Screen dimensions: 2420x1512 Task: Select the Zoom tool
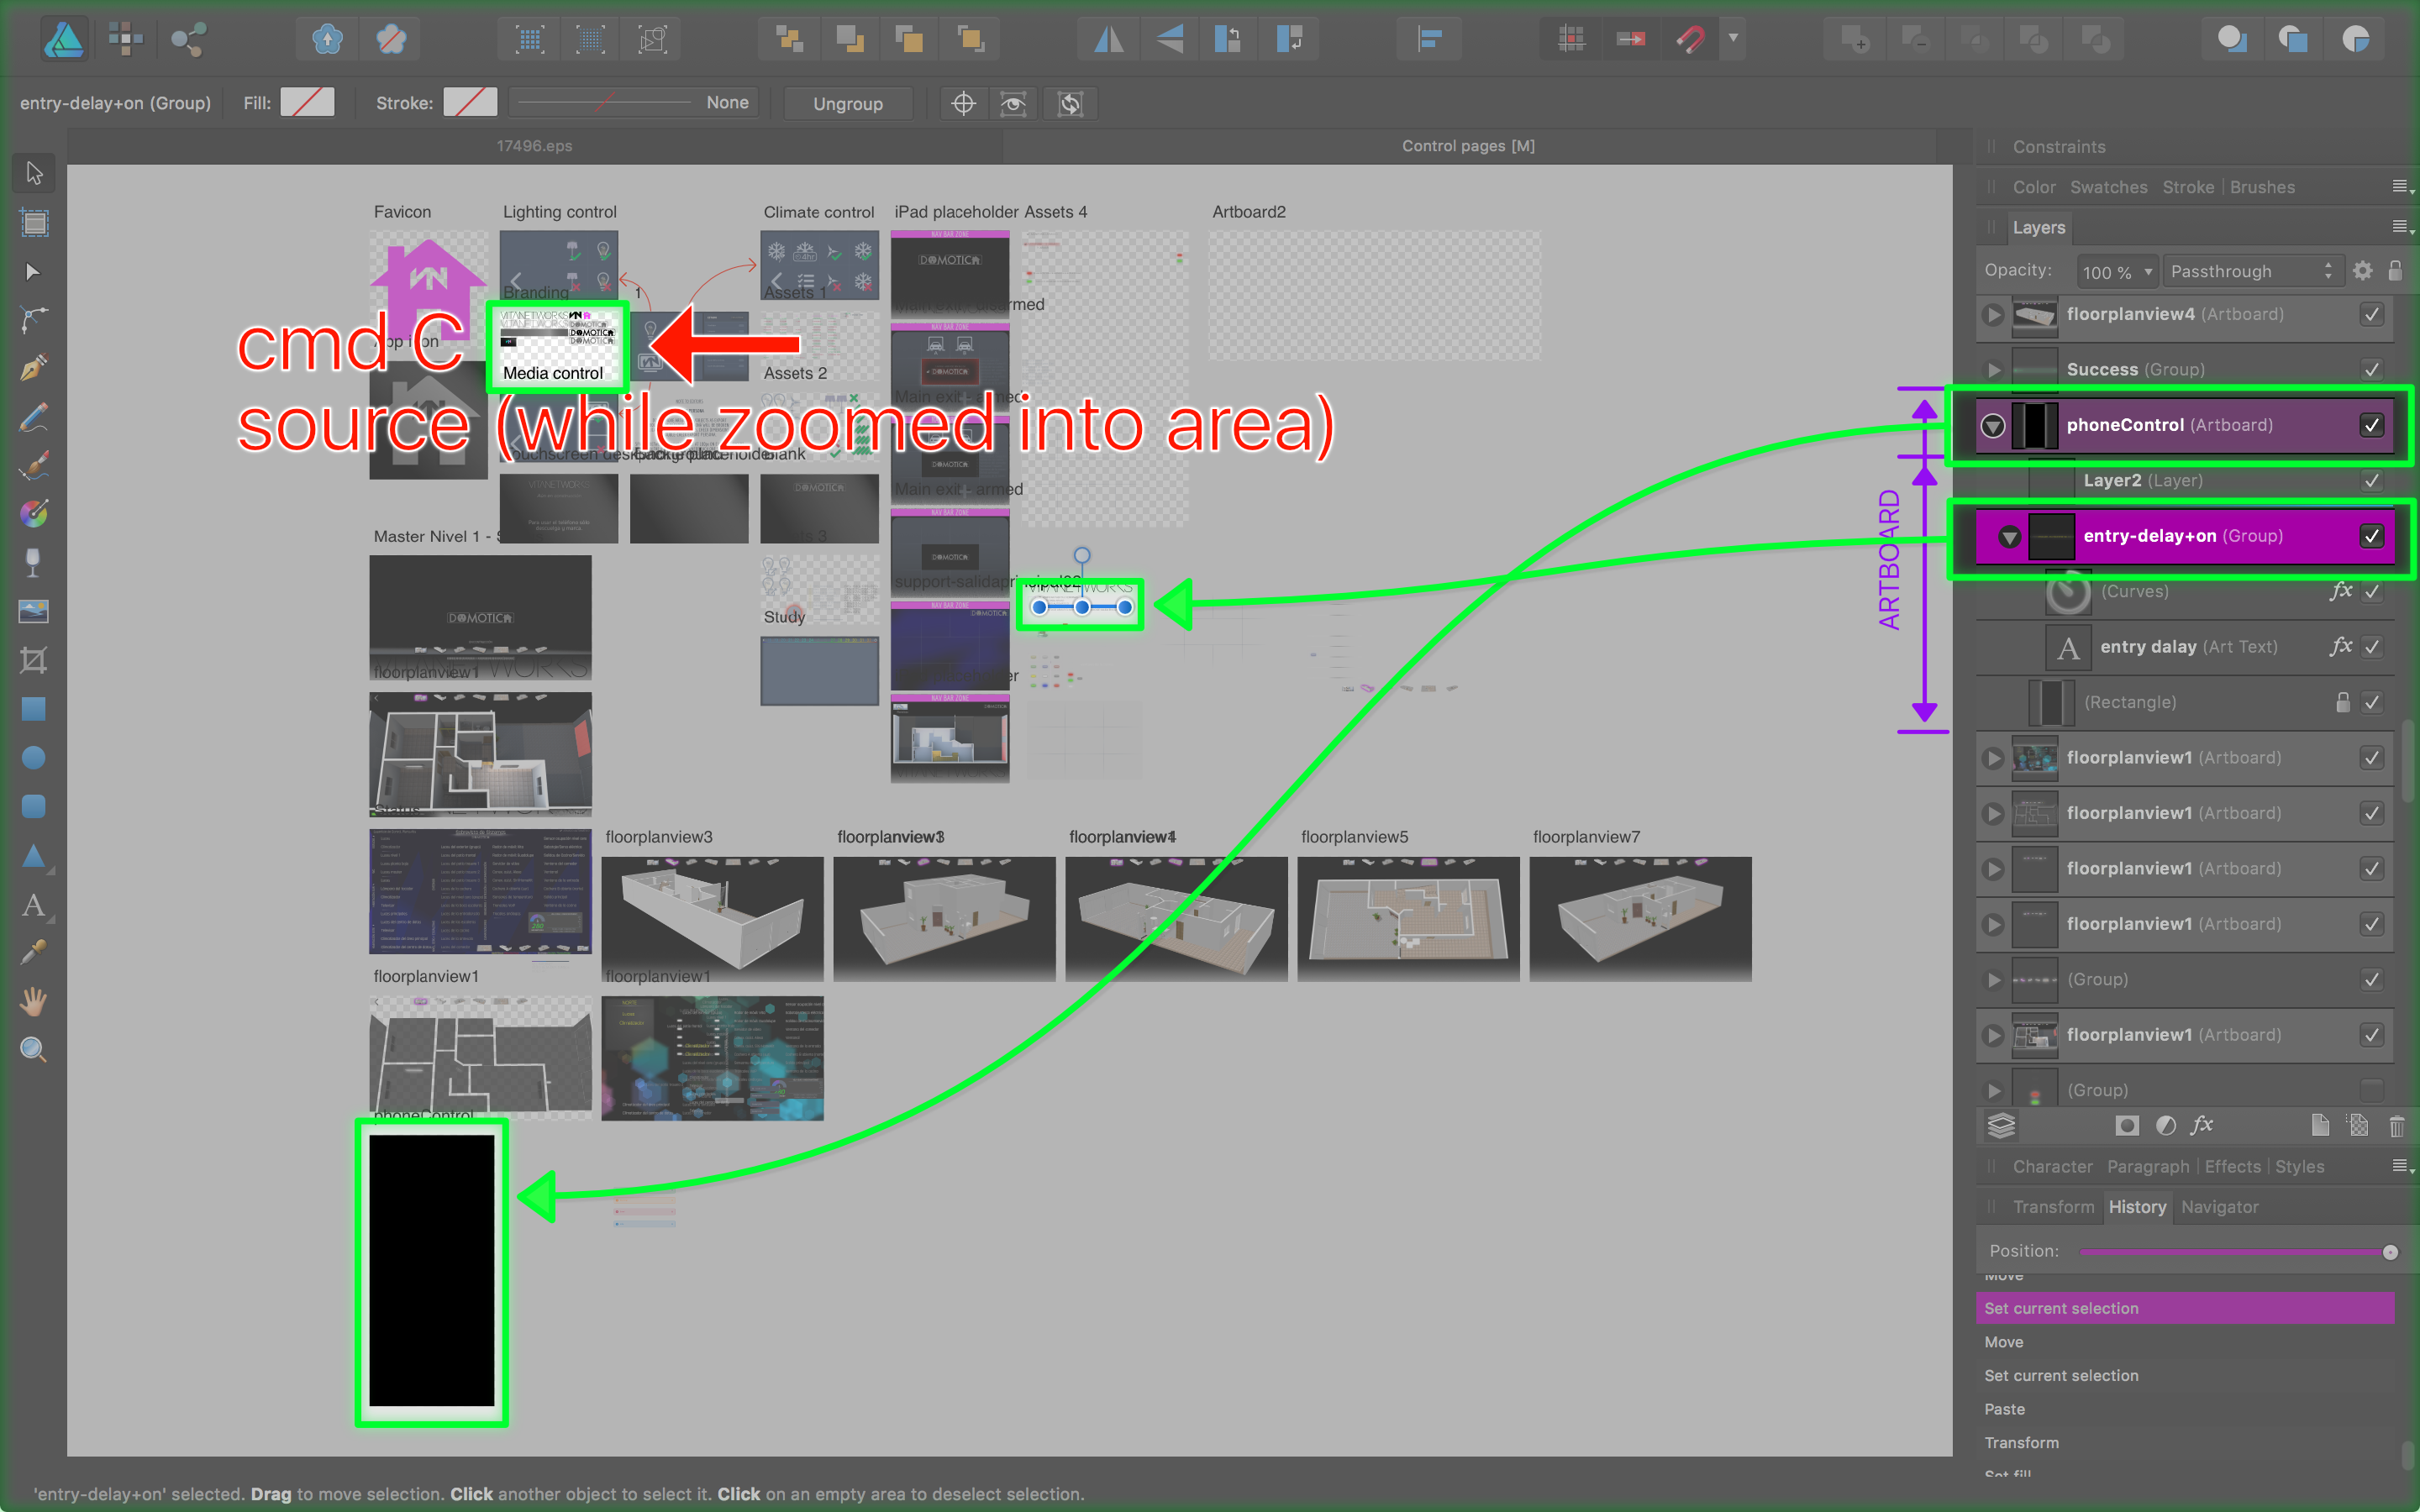click(34, 1049)
